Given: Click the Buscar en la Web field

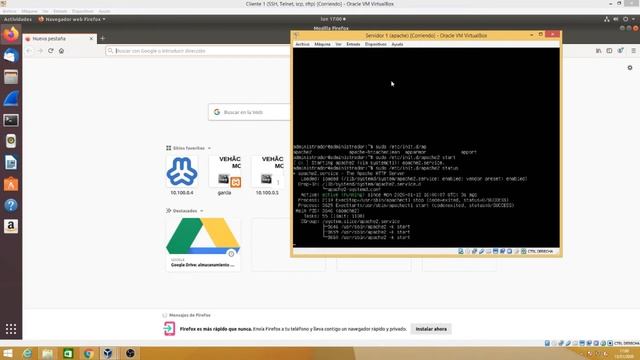Looking at the screenshot, I should pyautogui.click(x=250, y=112).
